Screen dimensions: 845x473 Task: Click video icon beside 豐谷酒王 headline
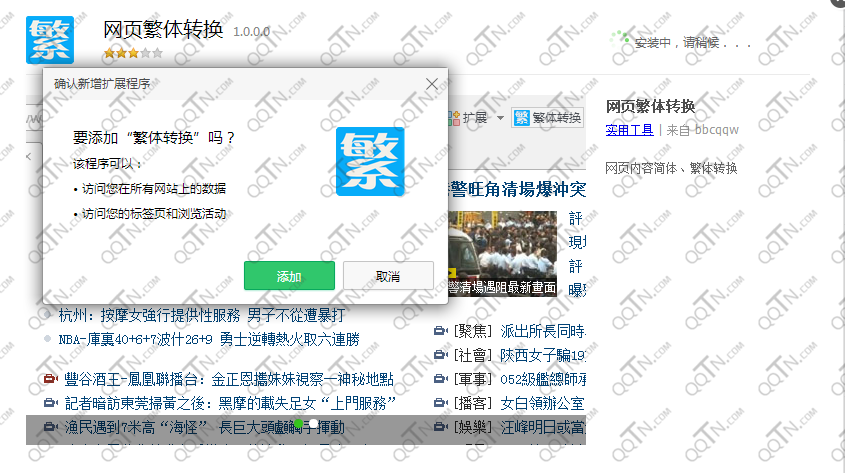pos(50,380)
